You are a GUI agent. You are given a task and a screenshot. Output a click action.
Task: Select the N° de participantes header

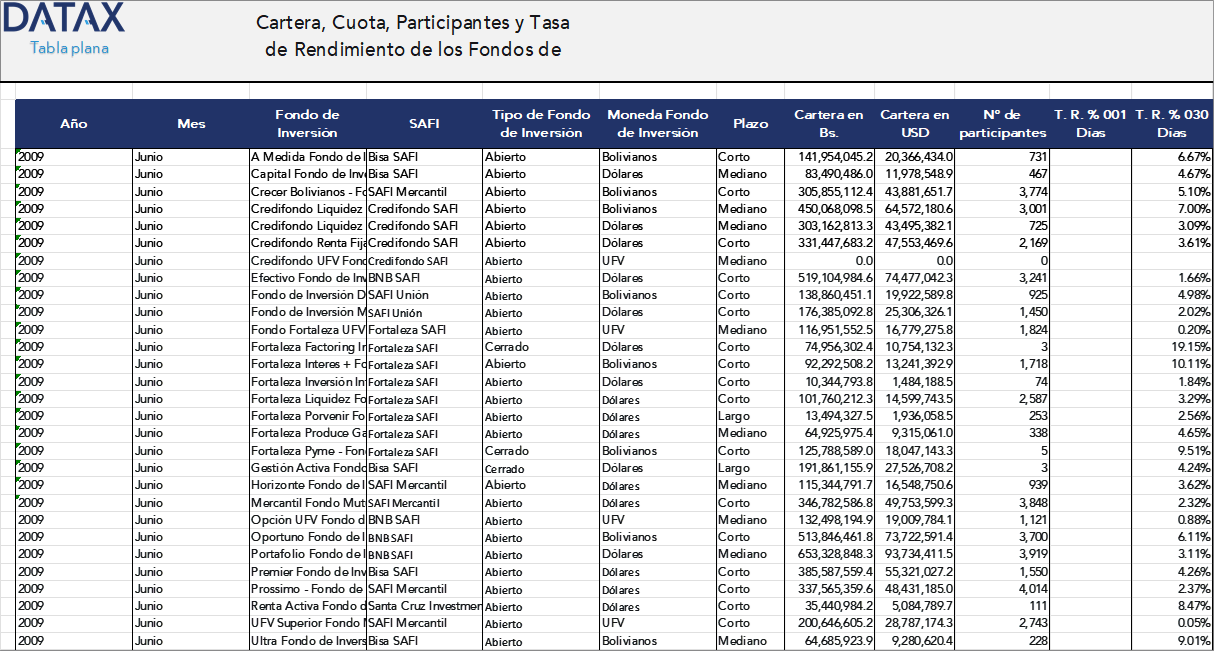(x=1001, y=123)
